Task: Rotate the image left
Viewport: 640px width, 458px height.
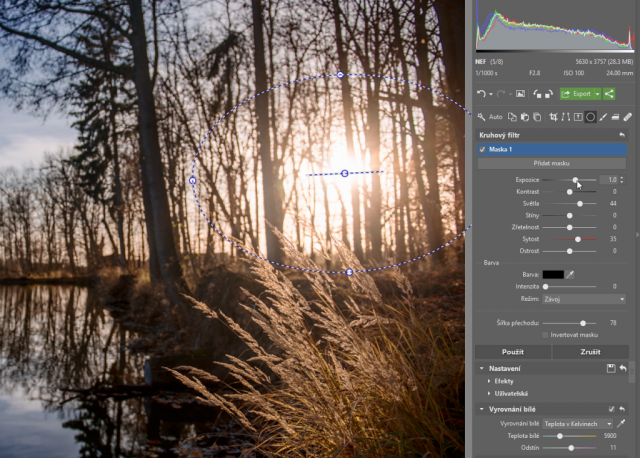Action: 537,94
